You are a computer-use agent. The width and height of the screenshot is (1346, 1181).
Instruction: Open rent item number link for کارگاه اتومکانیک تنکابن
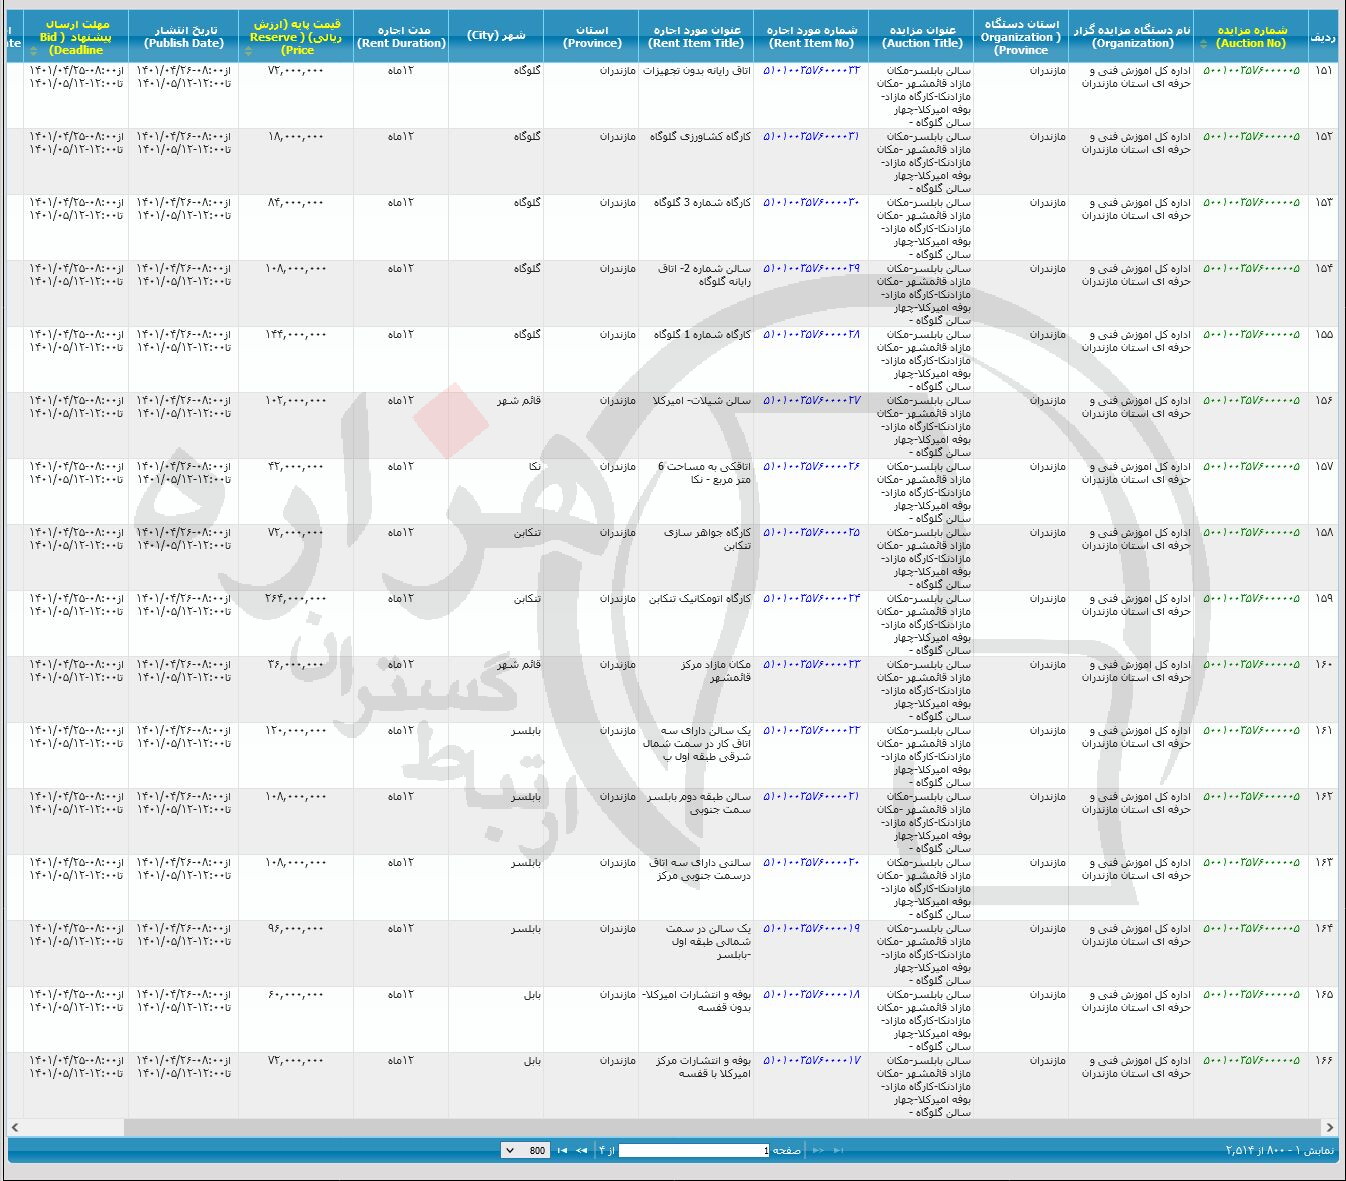coord(811,599)
